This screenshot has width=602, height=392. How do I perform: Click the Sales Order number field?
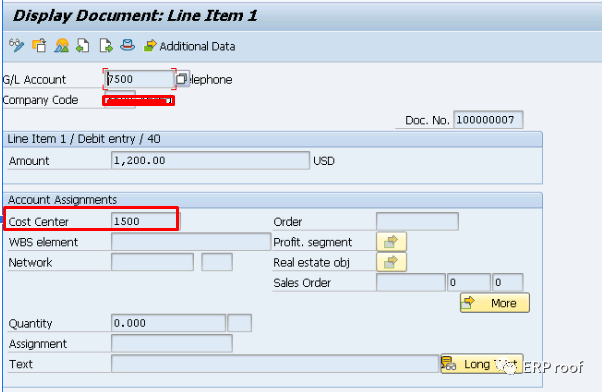click(411, 283)
